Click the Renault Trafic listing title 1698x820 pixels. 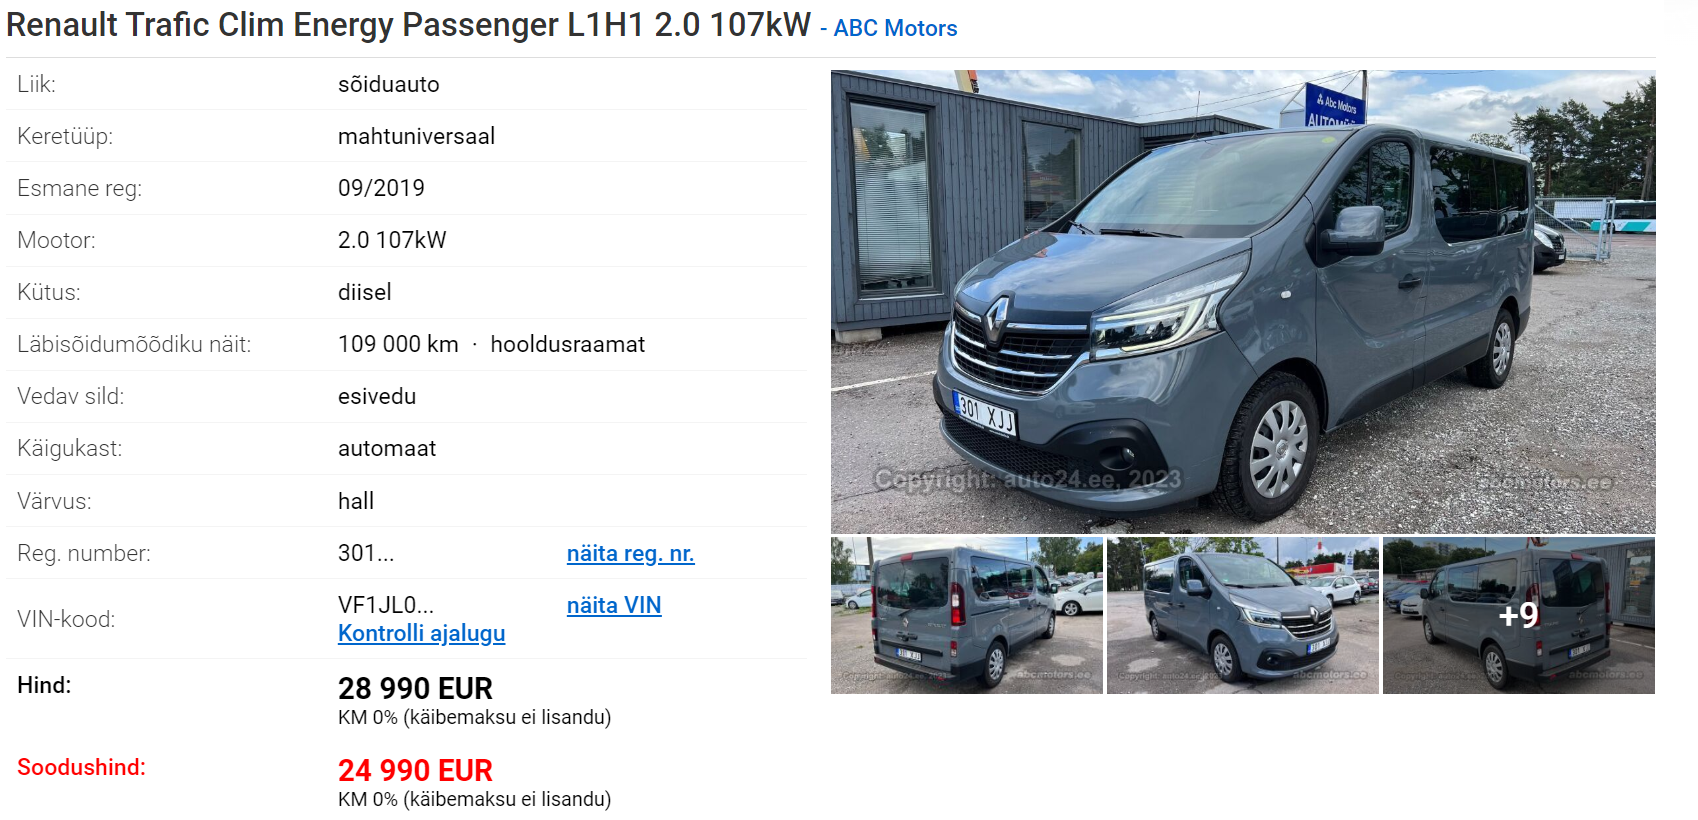[x=408, y=25]
